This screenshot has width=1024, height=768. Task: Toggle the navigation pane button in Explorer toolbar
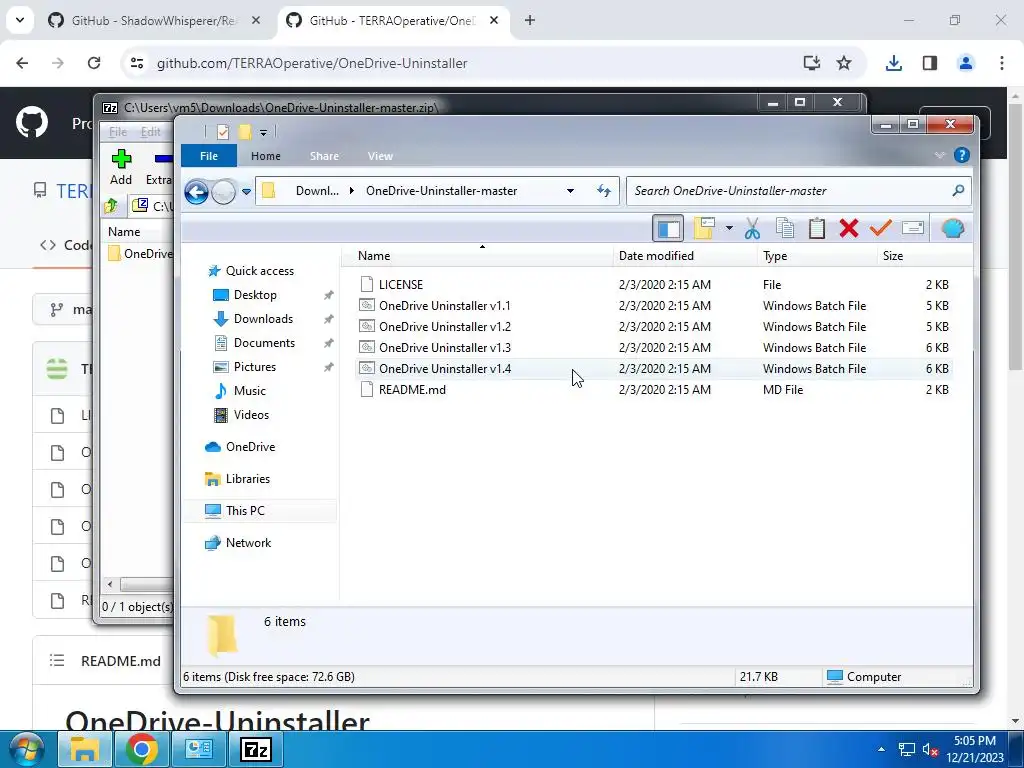pos(668,229)
